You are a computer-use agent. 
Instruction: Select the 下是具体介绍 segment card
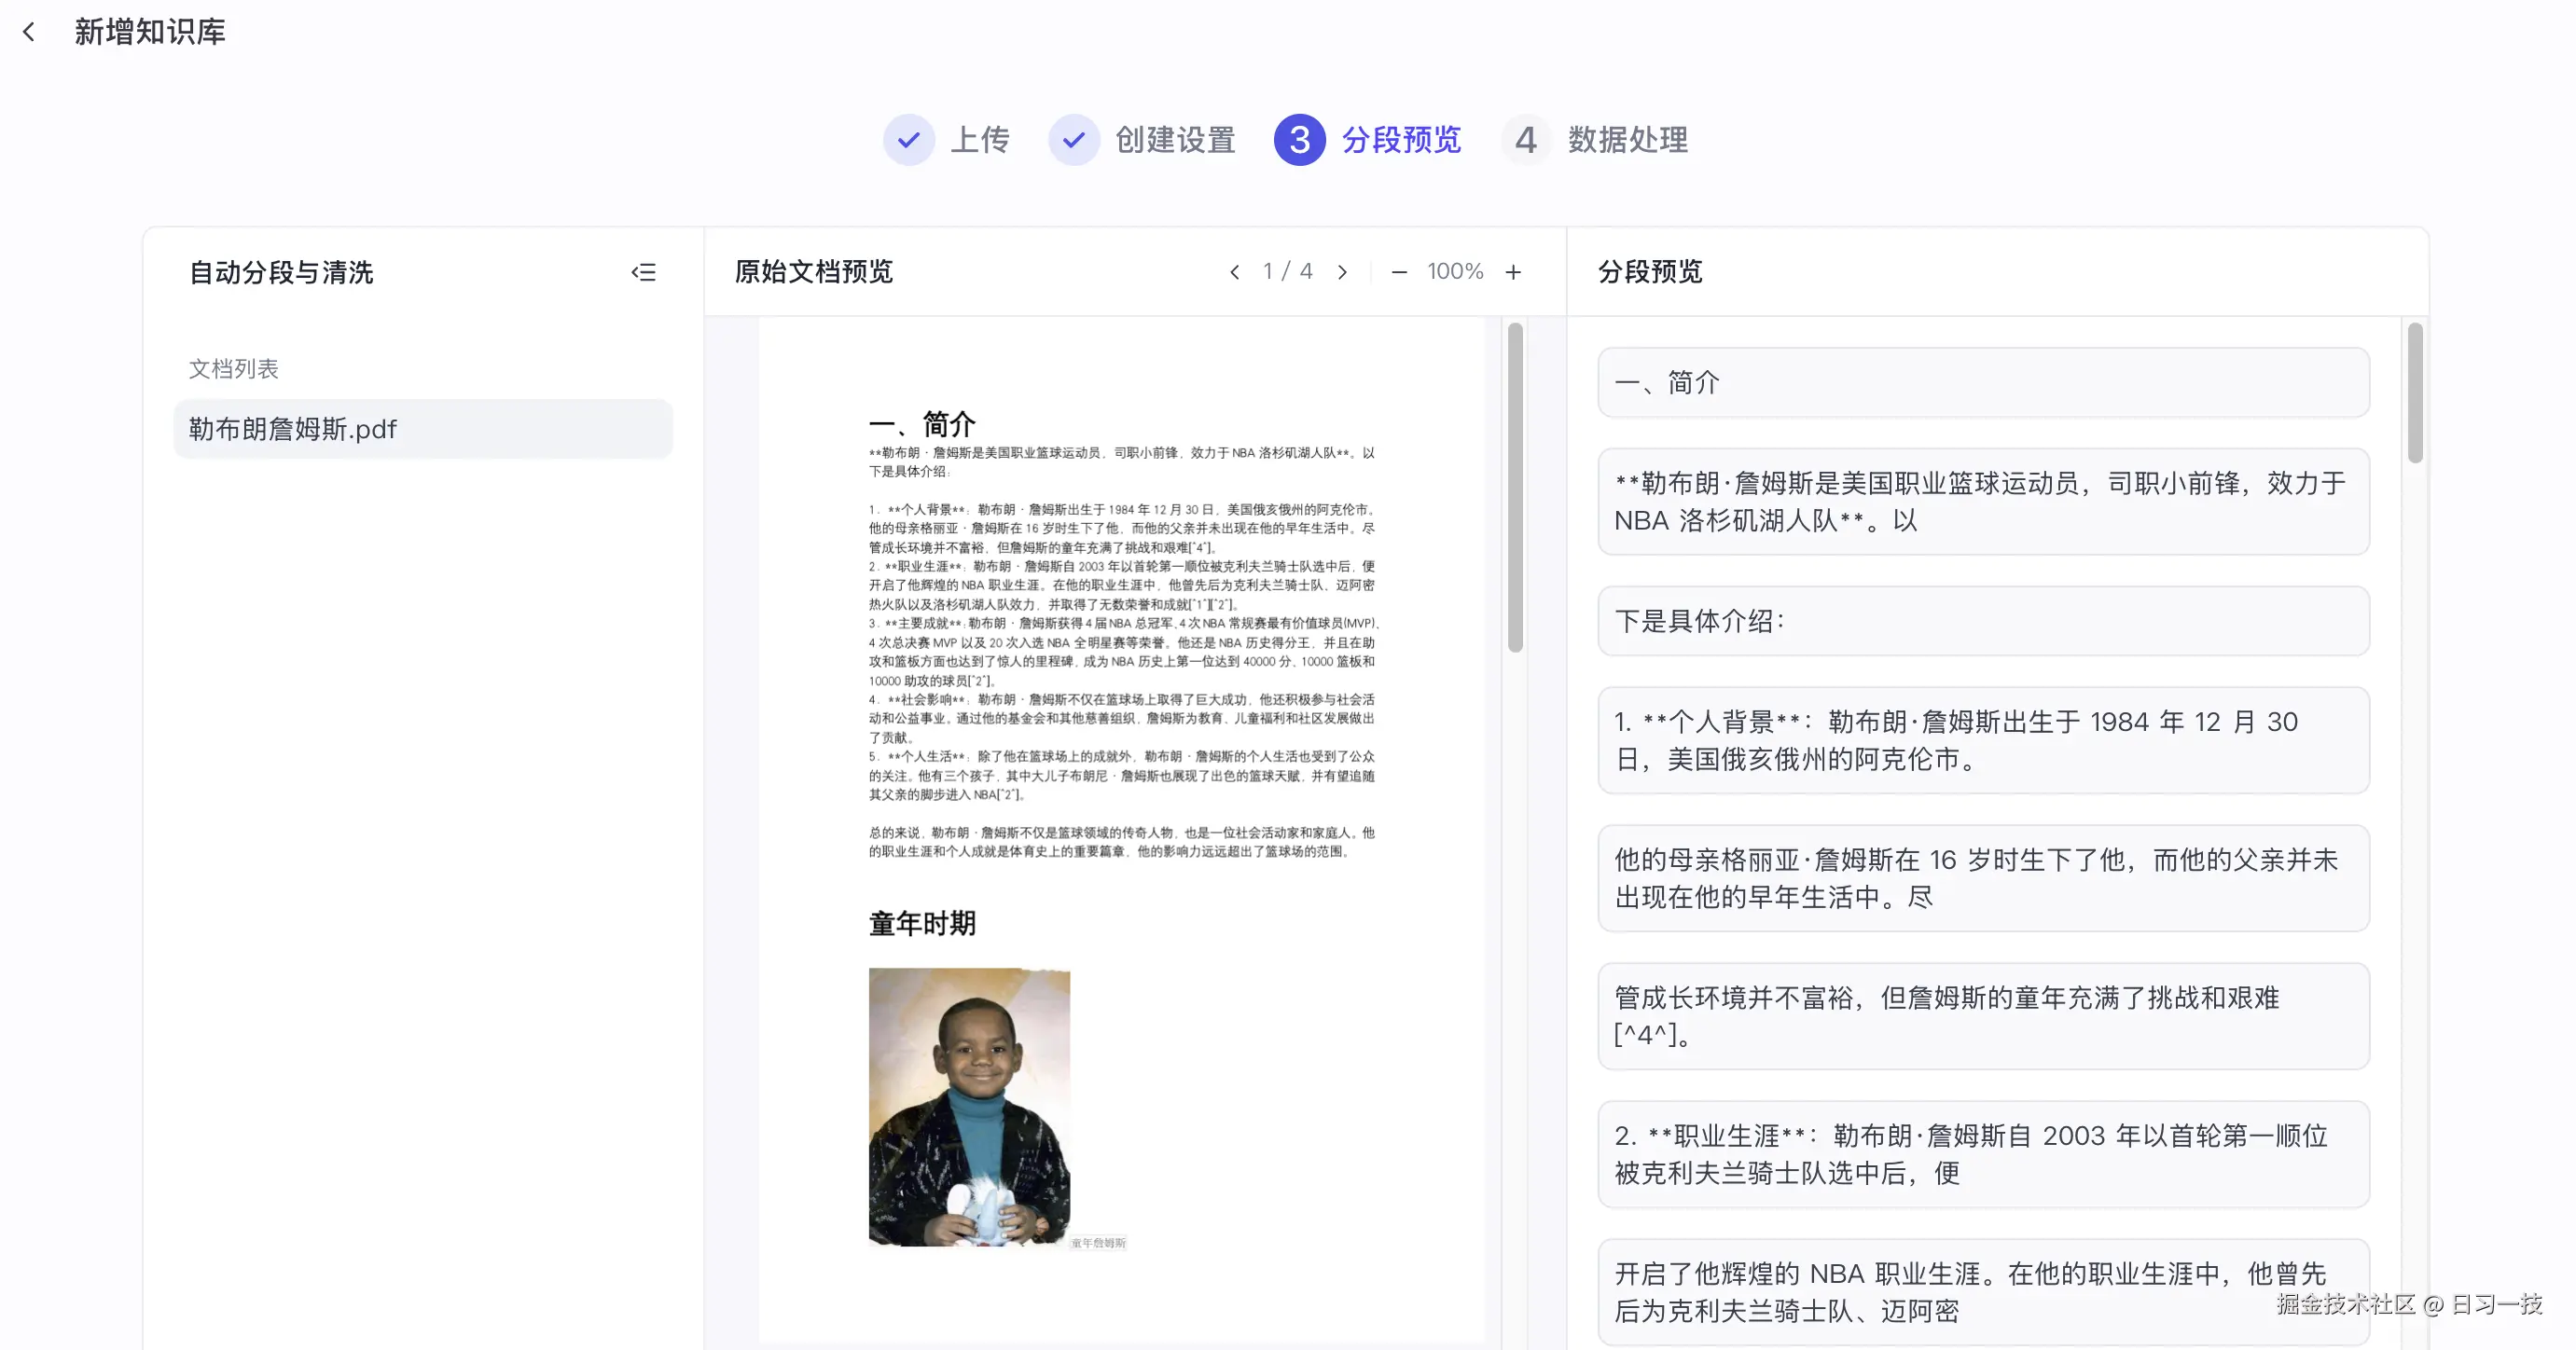(x=1983, y=621)
